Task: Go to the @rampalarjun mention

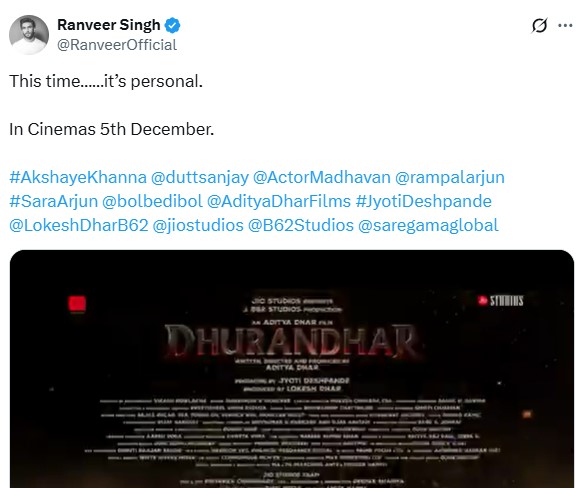Action: click(450, 177)
